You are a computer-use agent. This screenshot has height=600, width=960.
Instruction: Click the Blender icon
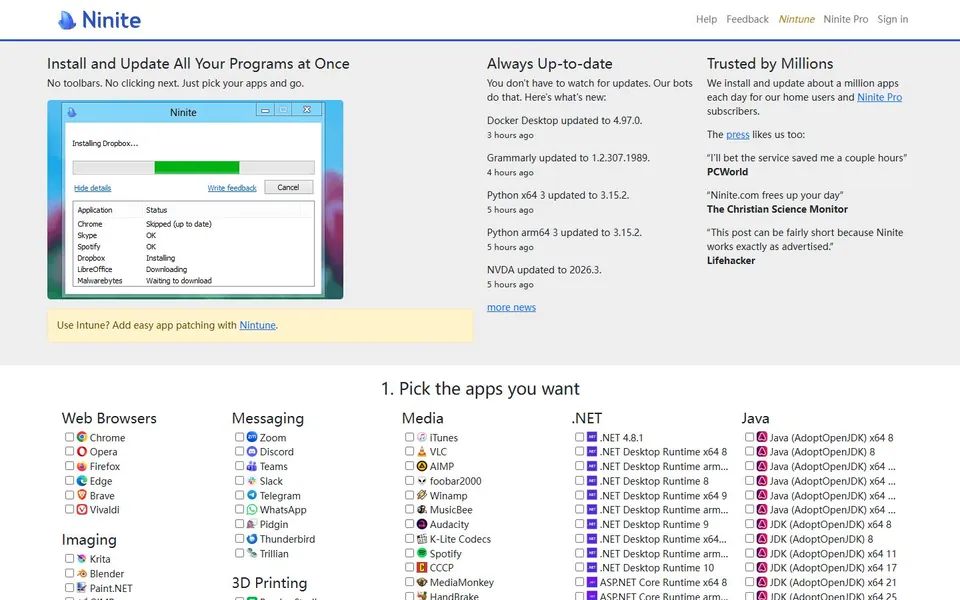(x=81, y=573)
